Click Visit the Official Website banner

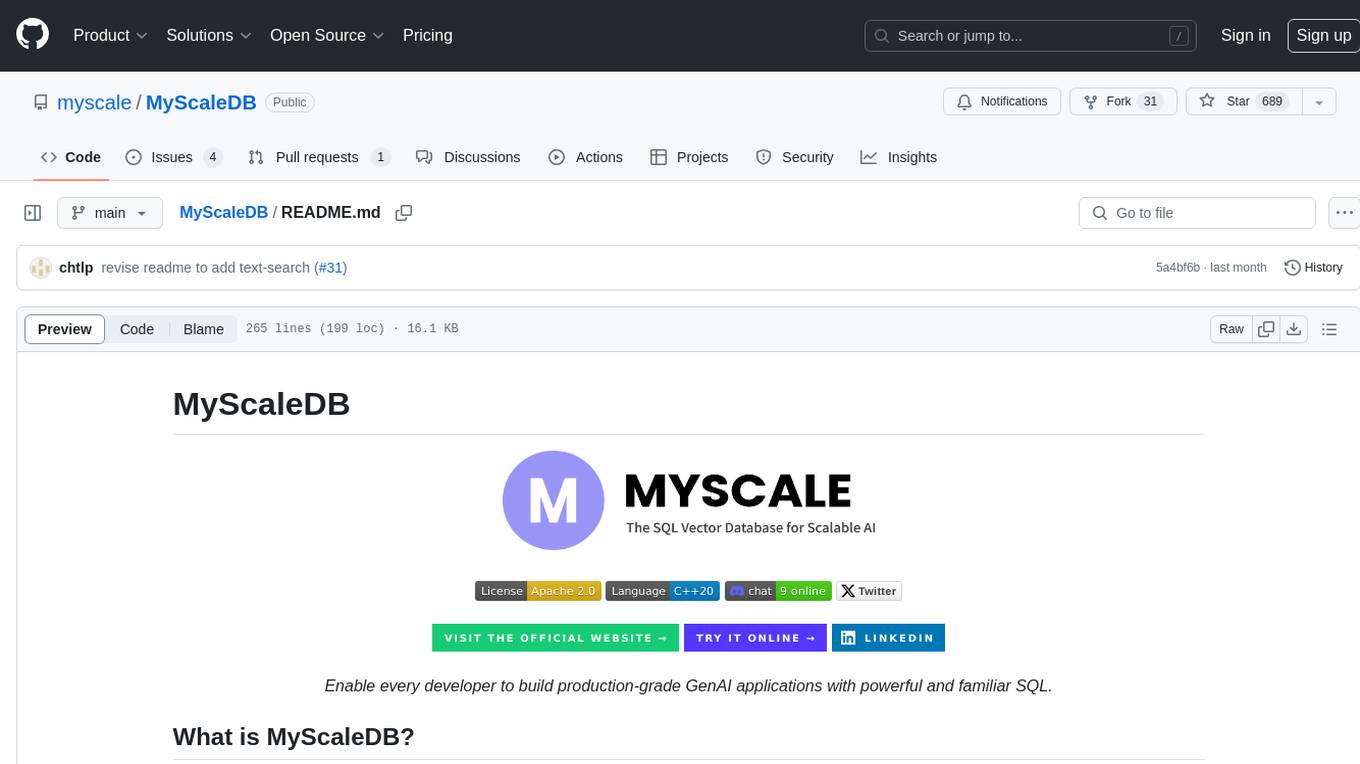556,638
